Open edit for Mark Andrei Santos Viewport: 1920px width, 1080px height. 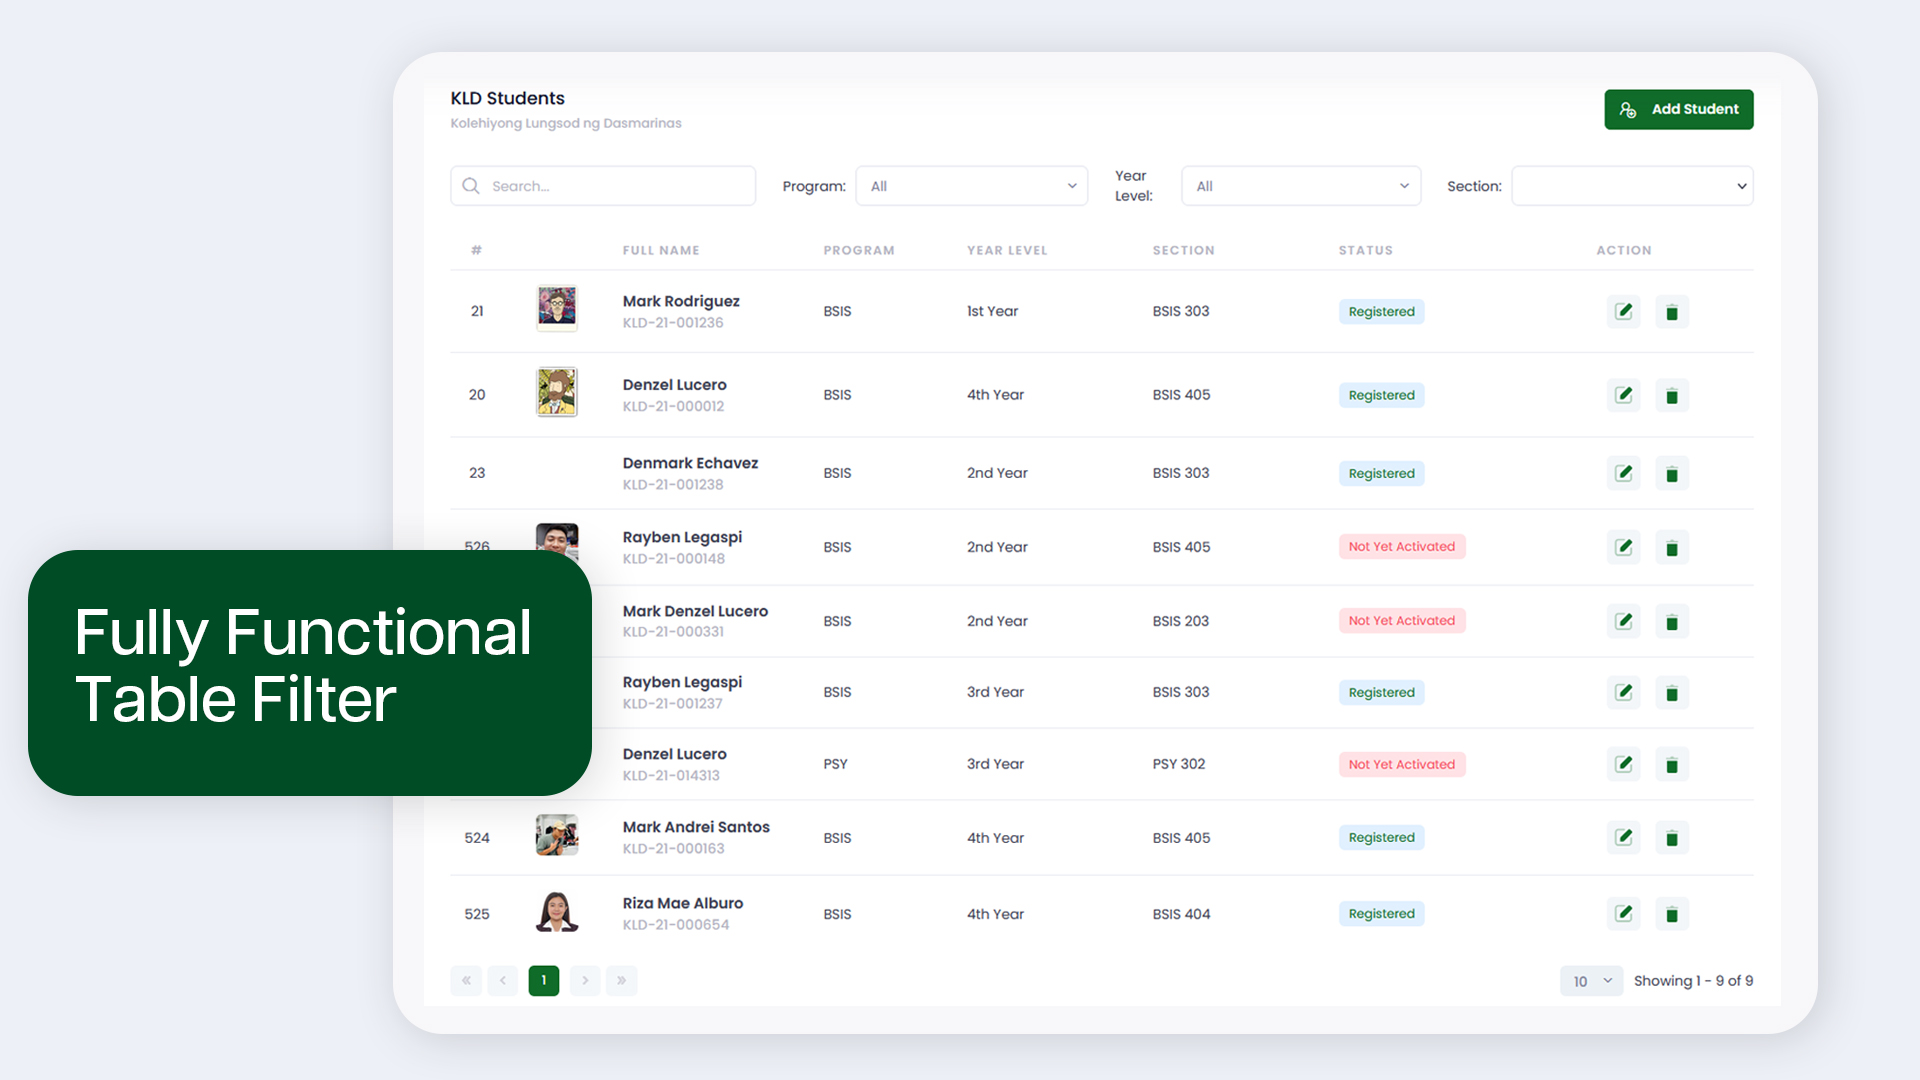(x=1623, y=837)
